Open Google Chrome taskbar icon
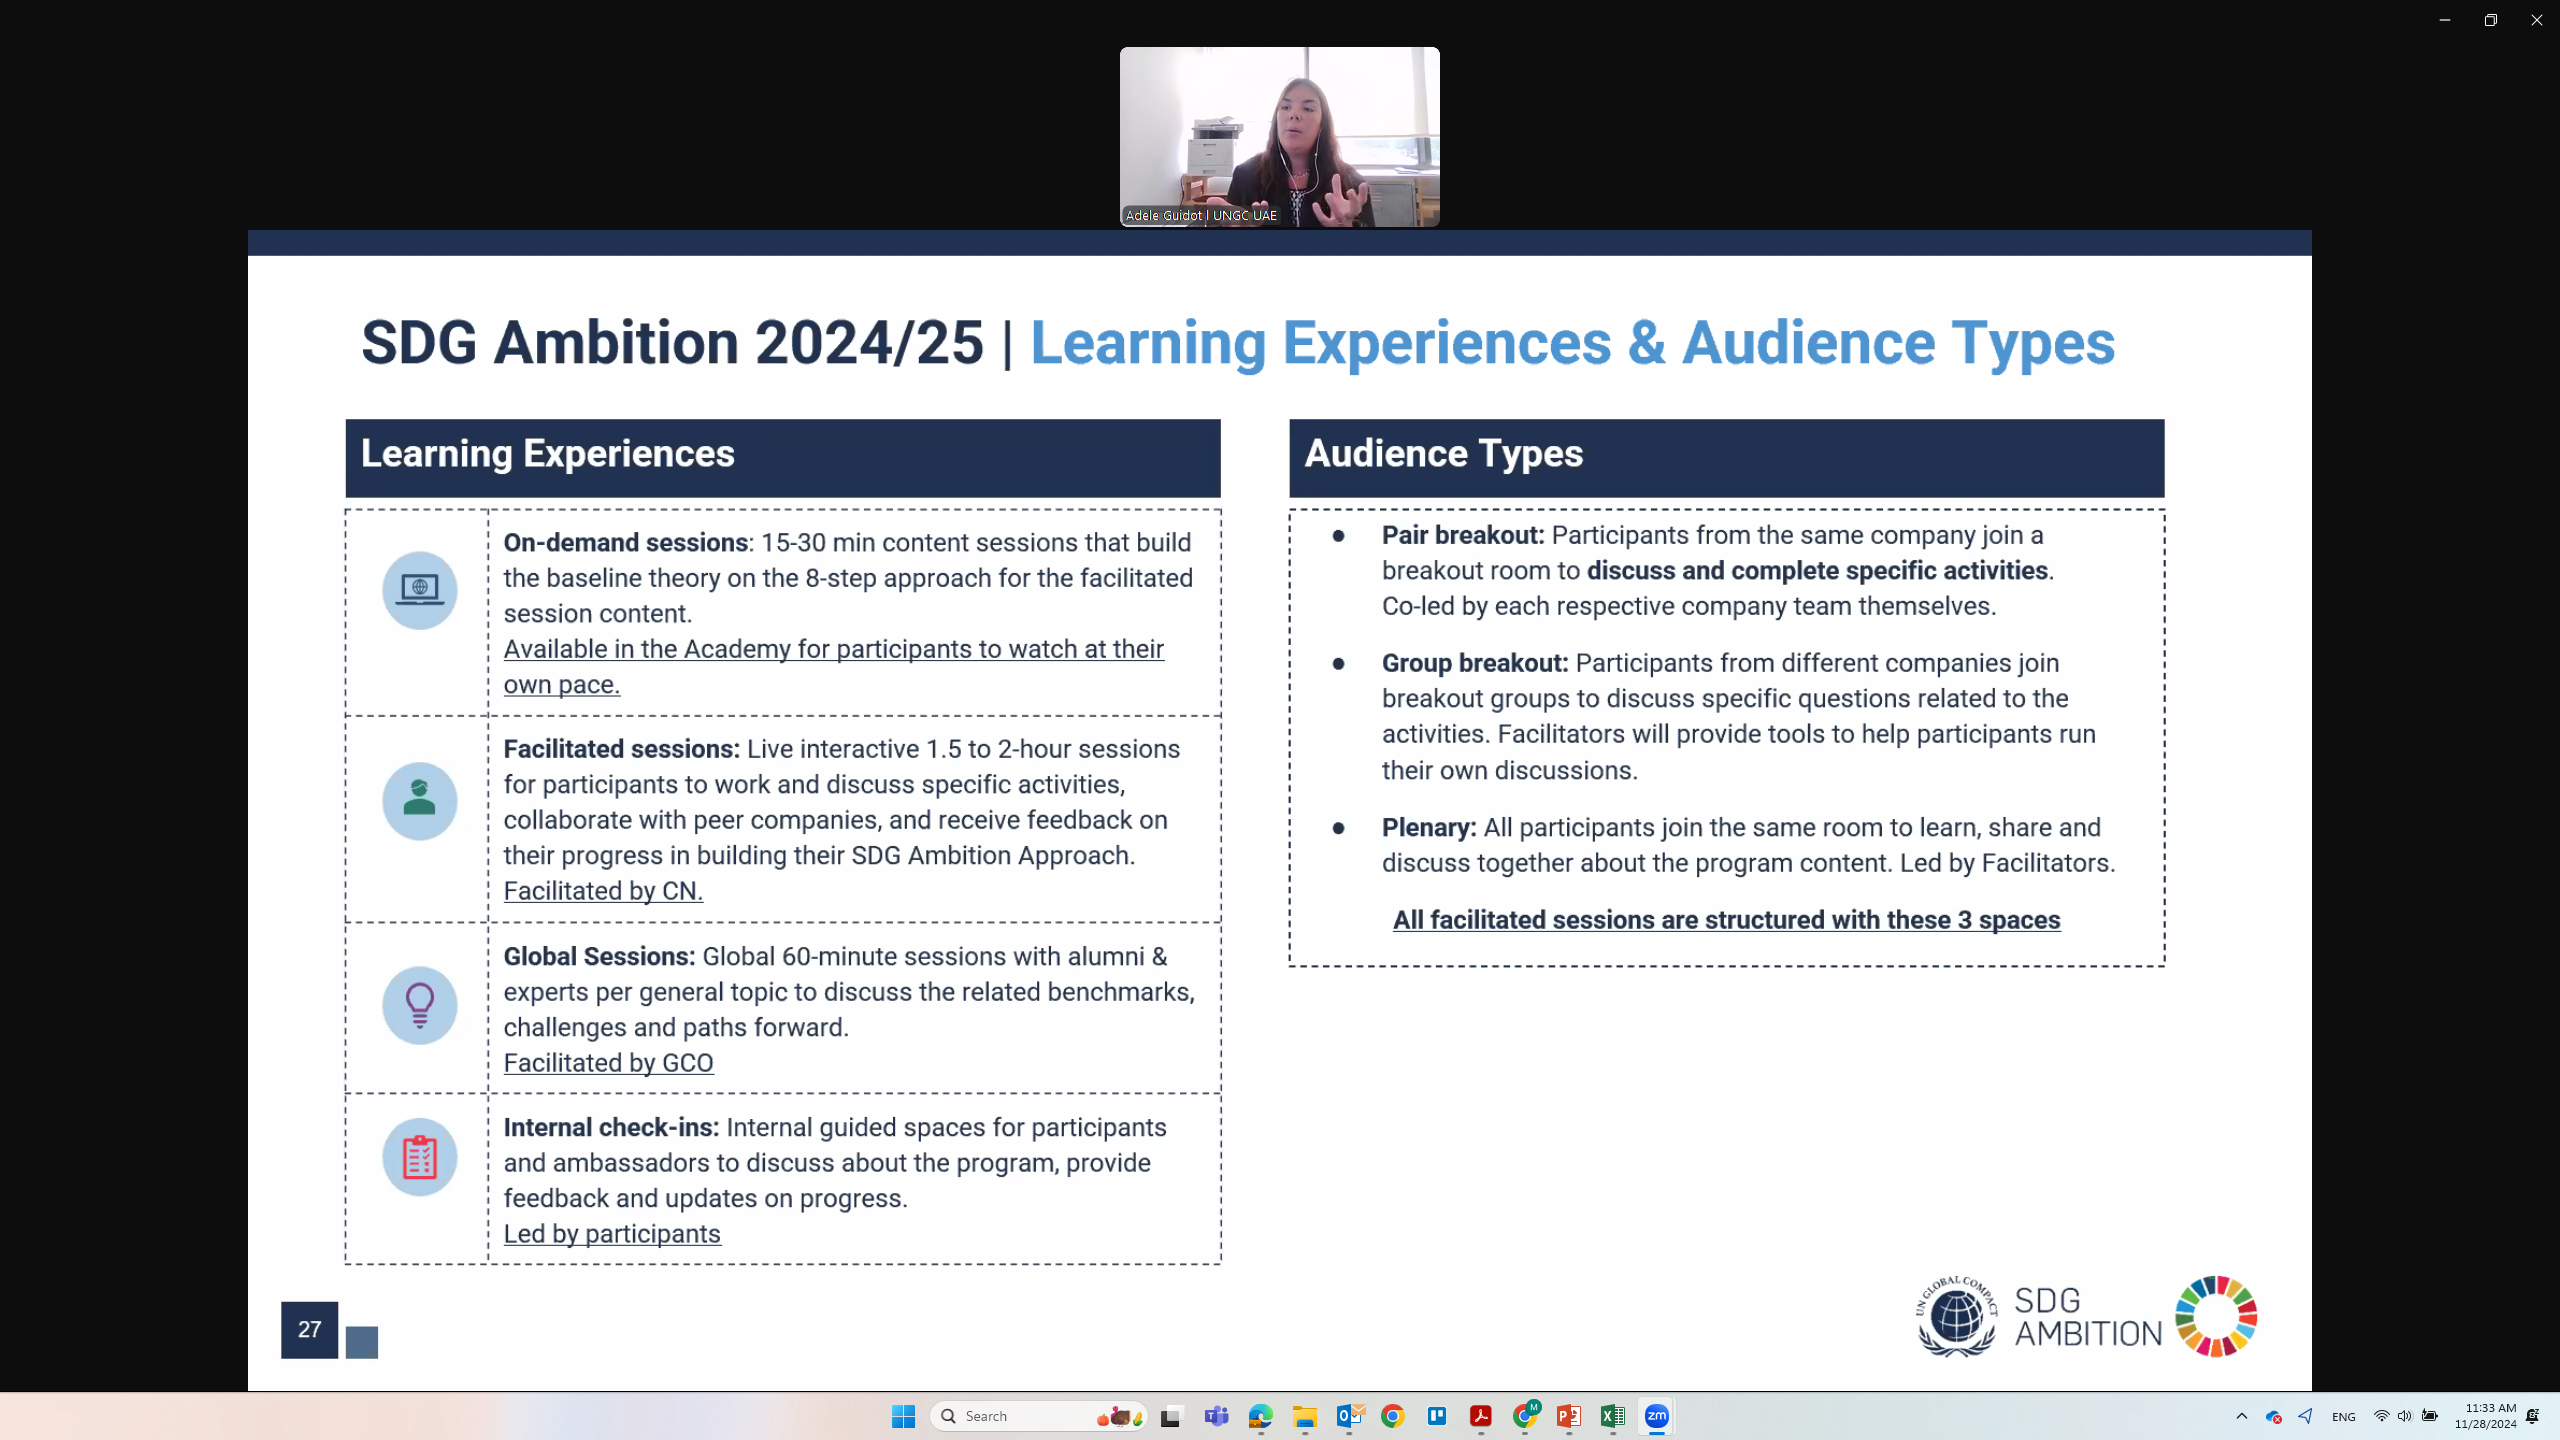The height and width of the screenshot is (1440, 2560). pos(1392,1416)
